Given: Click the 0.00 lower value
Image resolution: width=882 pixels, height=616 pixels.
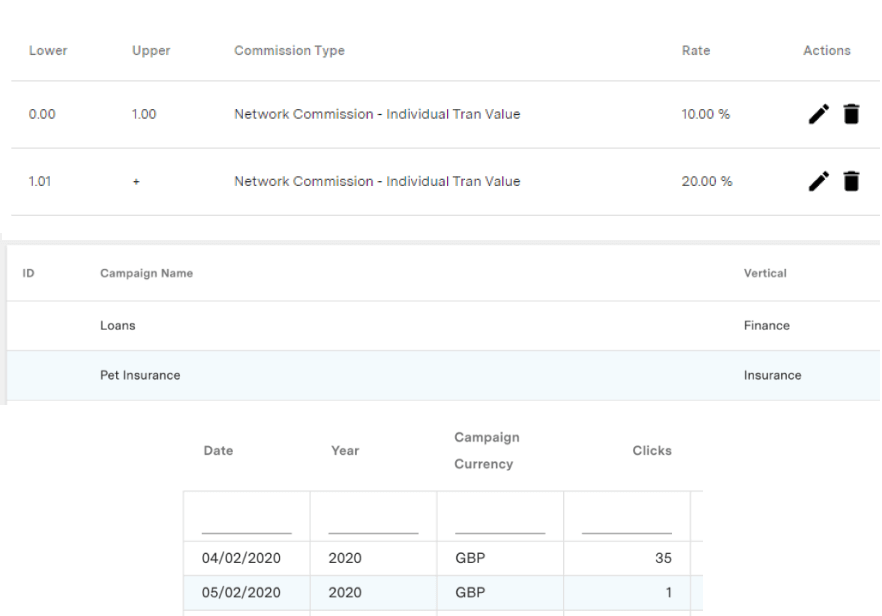Looking at the screenshot, I should point(42,114).
